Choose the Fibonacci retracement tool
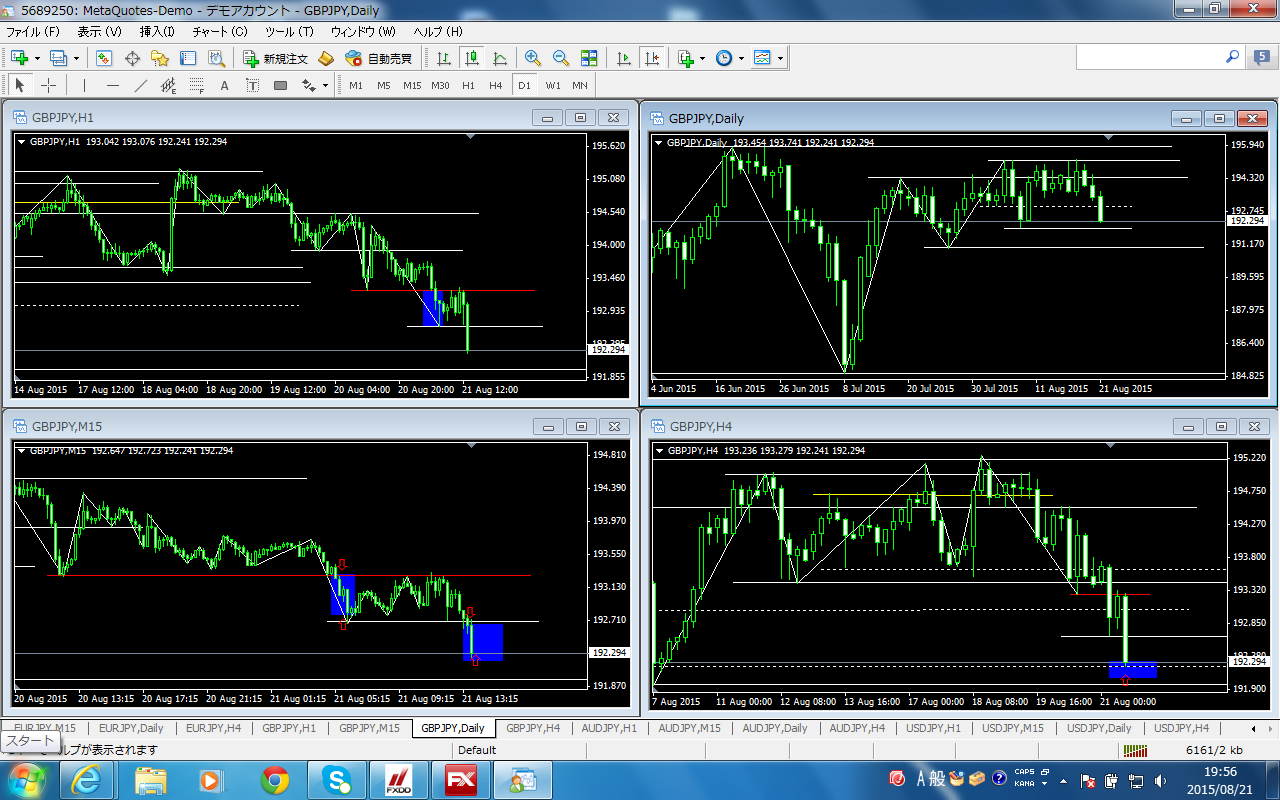Image resolution: width=1280 pixels, height=800 pixels. 197,86
